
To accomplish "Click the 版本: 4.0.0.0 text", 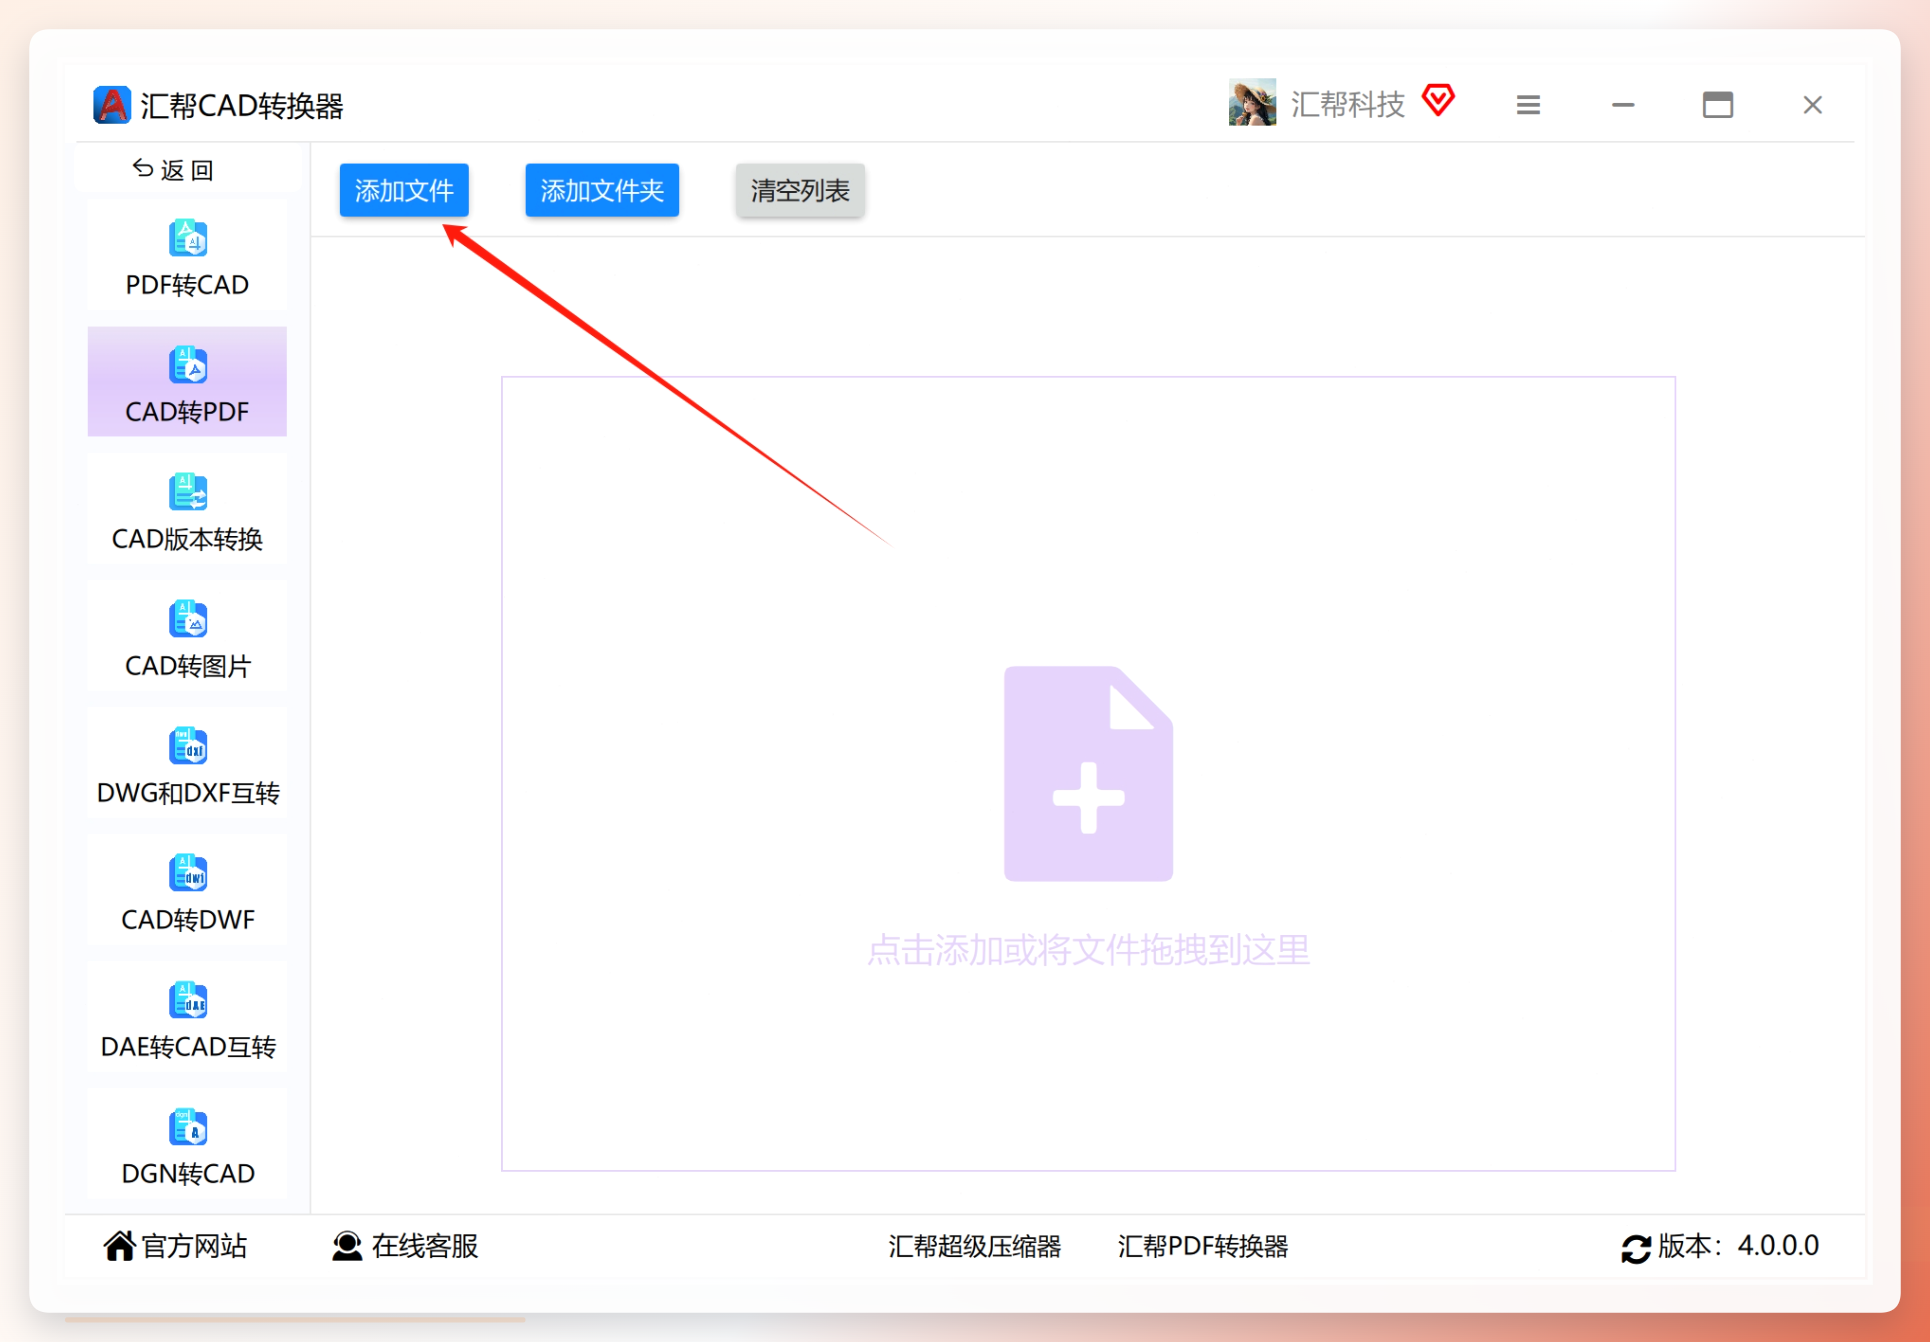I will click(x=1739, y=1246).
